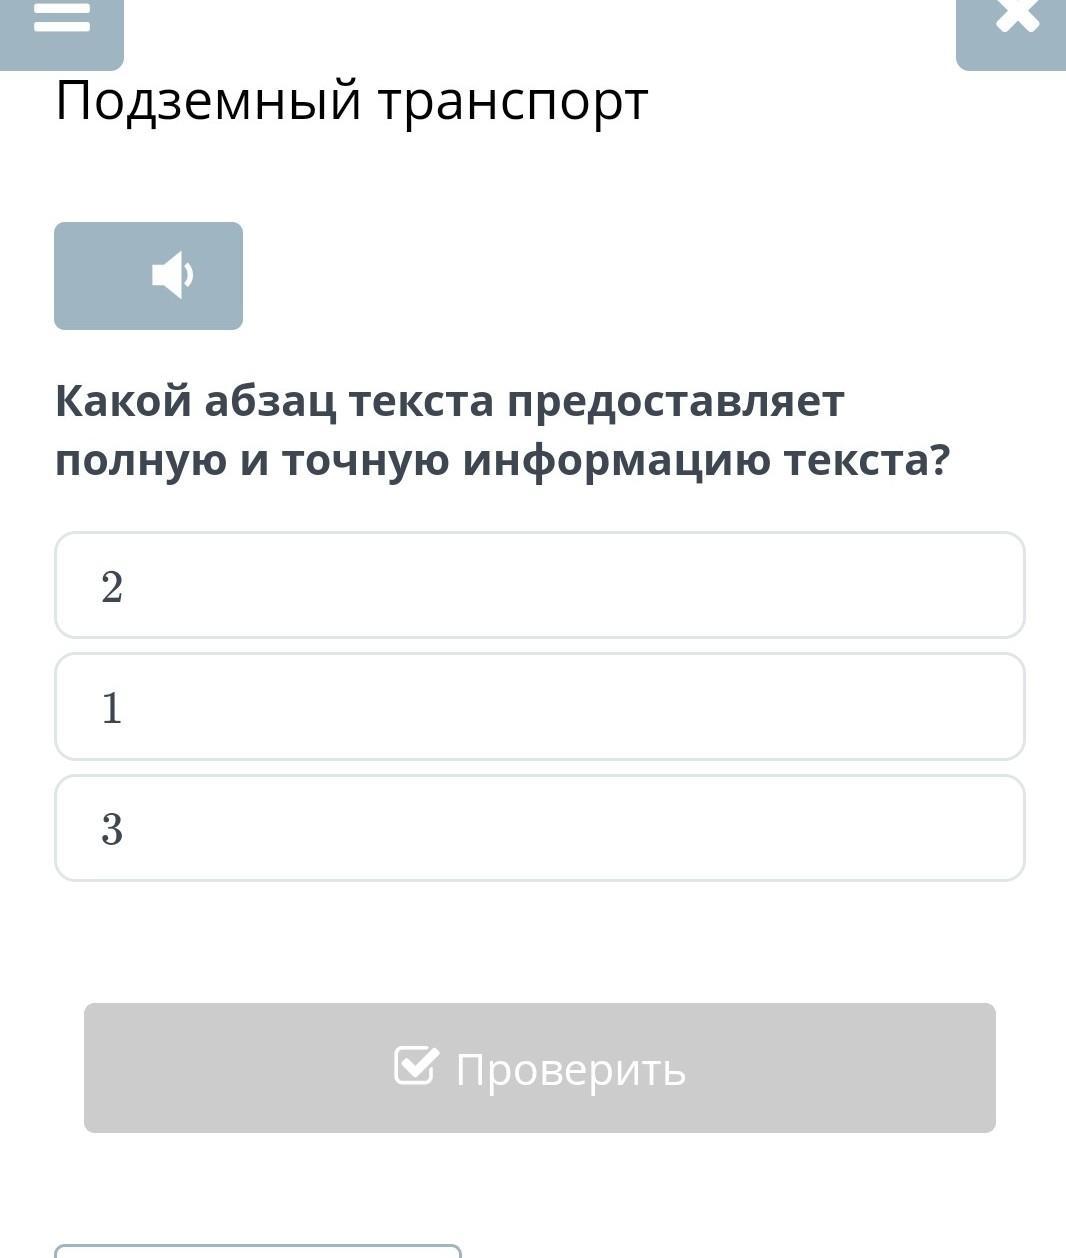1066x1258 pixels.
Task: Click the Проверить text label
Action: click(x=570, y=1069)
